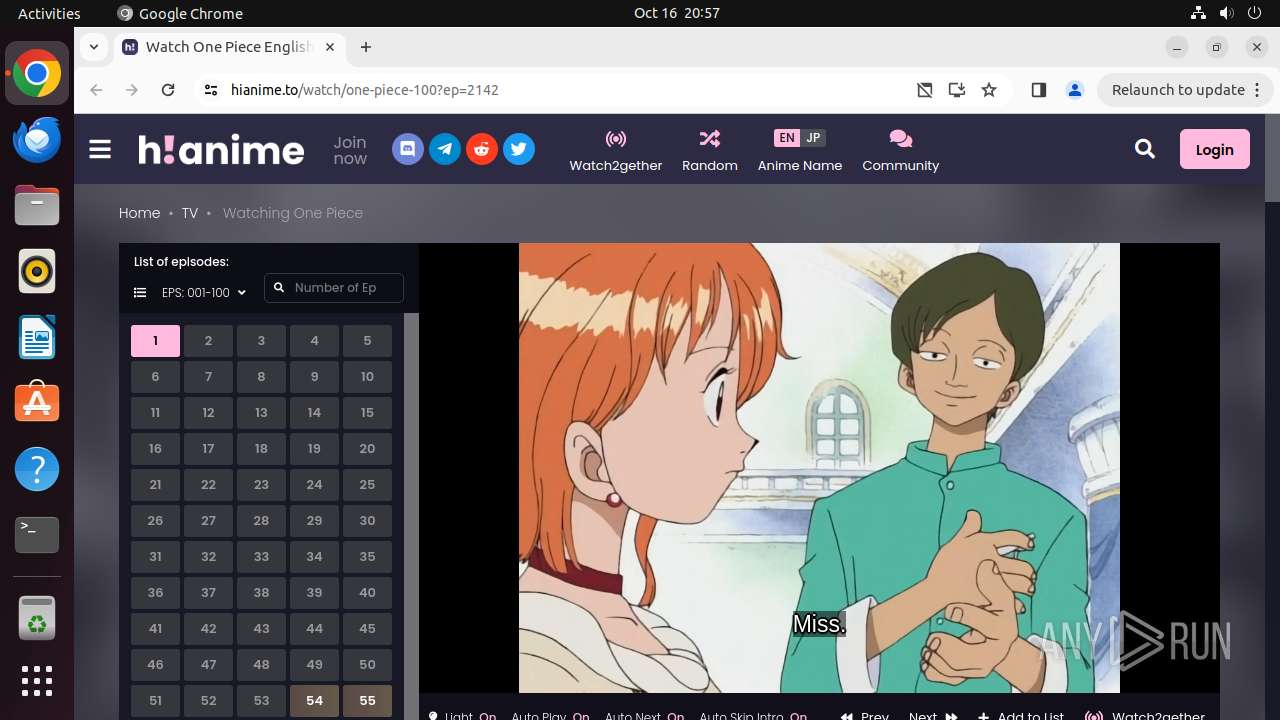1280x720 pixels.
Task: Toggle the Auto Play setting
Action: (550, 716)
